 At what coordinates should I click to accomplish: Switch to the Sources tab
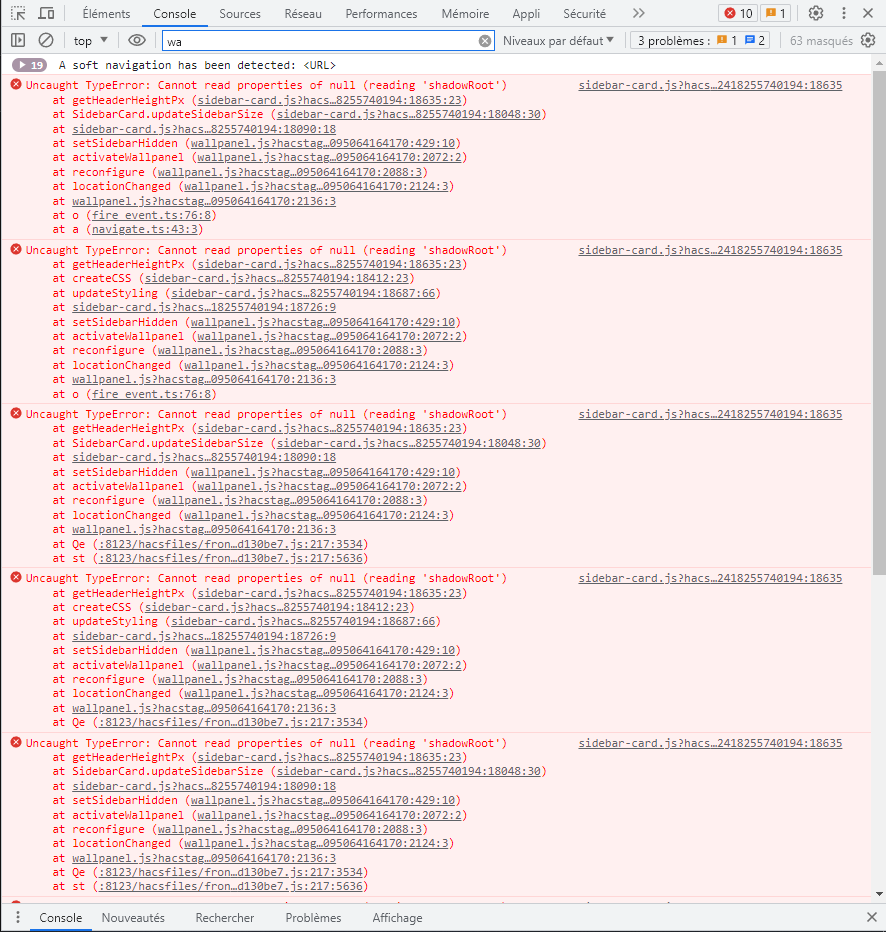coord(240,14)
